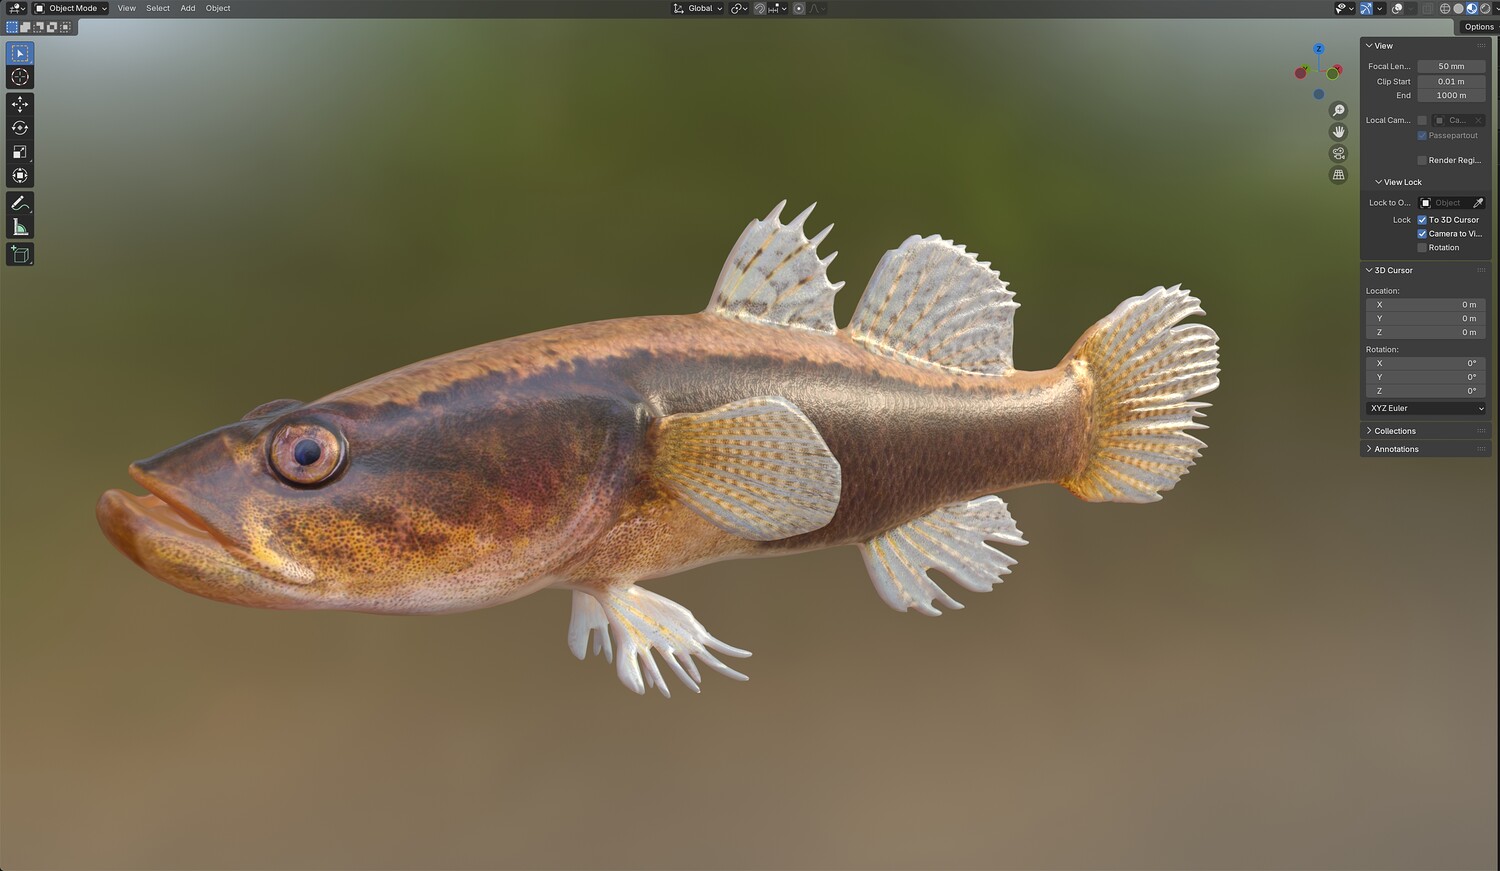Toggle viewport overlays display

pyautogui.click(x=1398, y=8)
